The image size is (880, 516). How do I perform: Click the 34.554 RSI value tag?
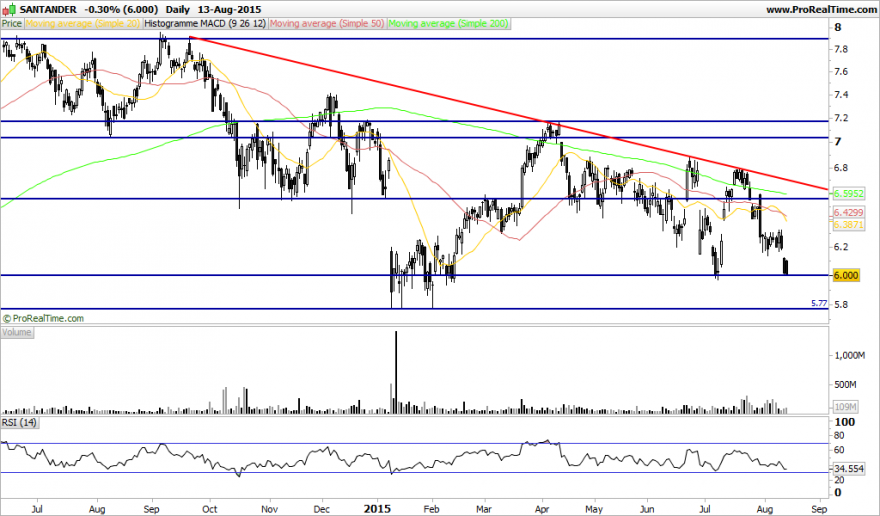[x=848, y=468]
